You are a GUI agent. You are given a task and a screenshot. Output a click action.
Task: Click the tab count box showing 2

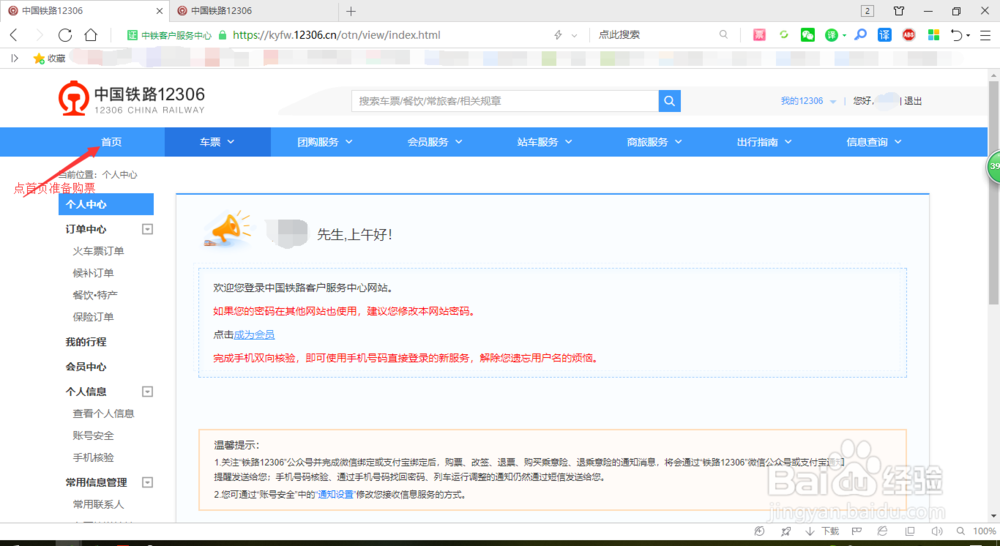pyautogui.click(x=867, y=11)
